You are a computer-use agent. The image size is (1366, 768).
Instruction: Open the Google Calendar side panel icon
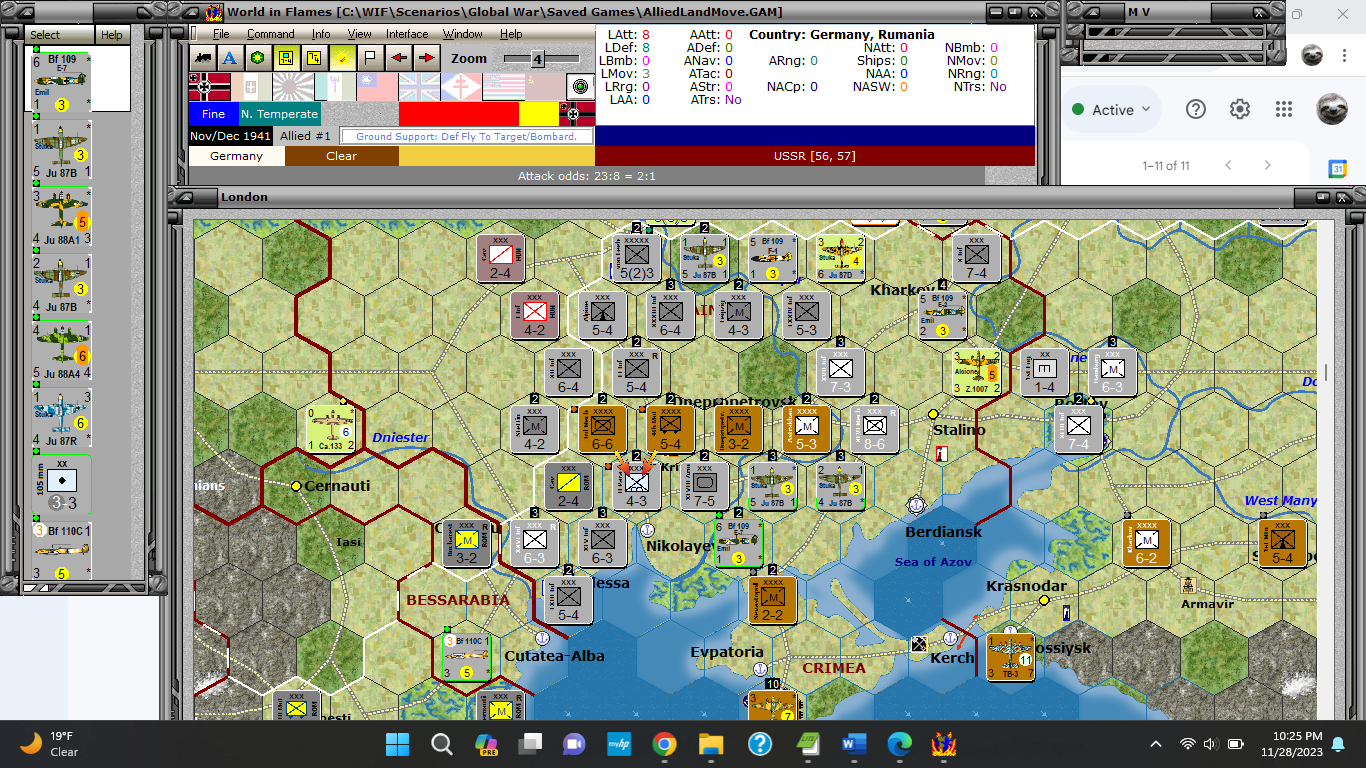1338,169
